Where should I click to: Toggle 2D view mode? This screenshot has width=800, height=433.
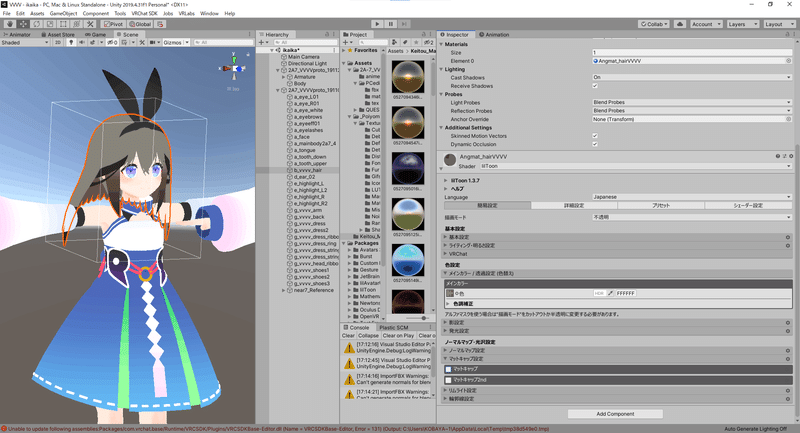(58, 42)
